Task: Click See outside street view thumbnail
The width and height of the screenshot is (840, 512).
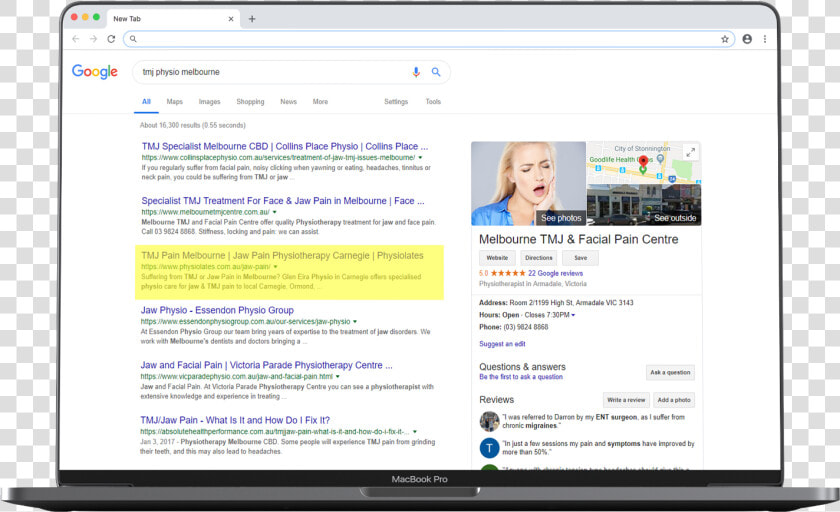Action: pyautogui.click(x=675, y=218)
